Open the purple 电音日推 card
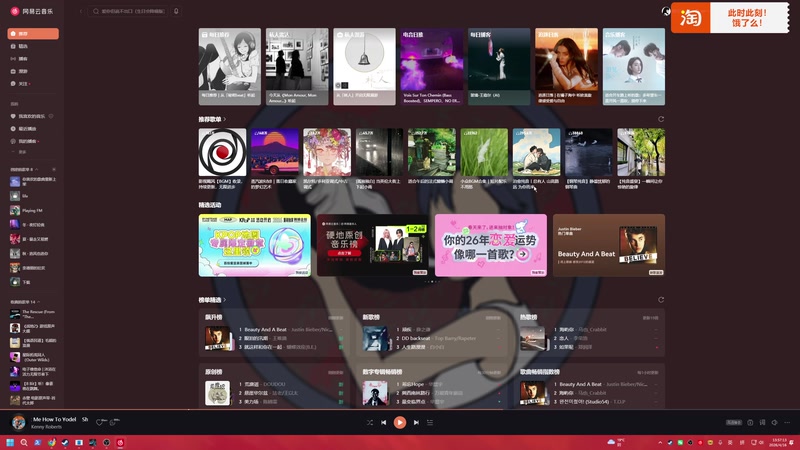 click(432, 66)
